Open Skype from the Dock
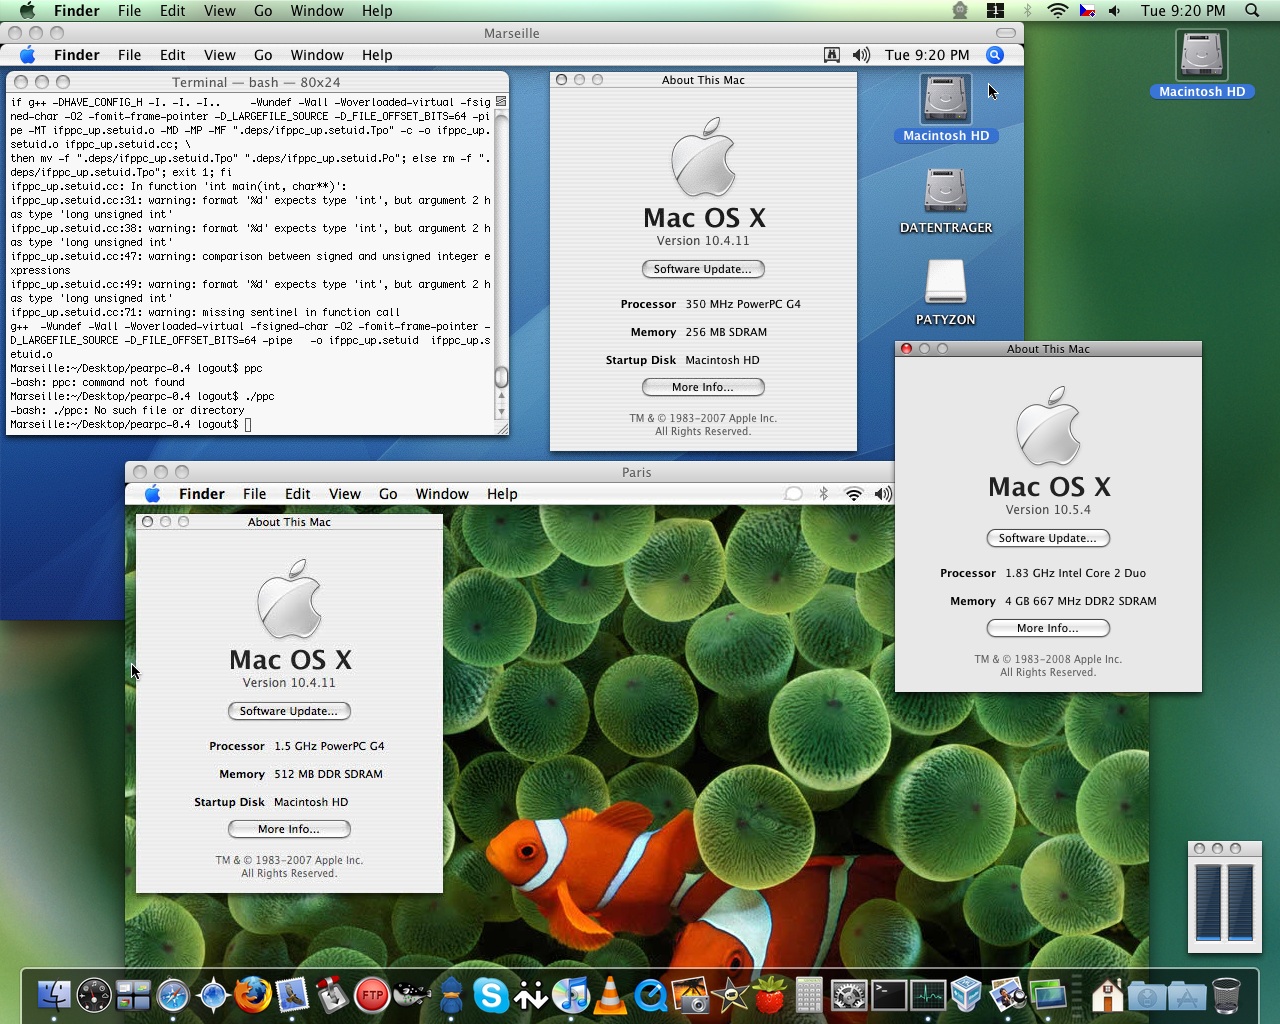 (x=491, y=995)
